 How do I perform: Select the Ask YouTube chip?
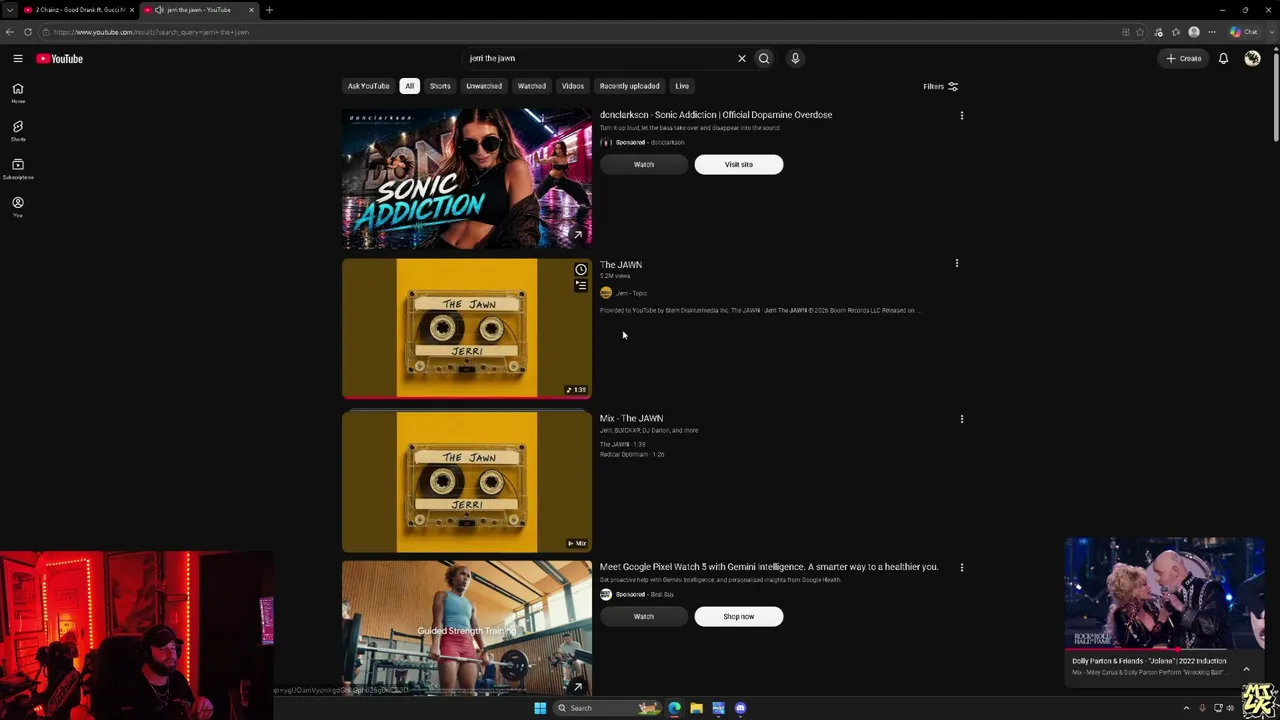coord(369,86)
